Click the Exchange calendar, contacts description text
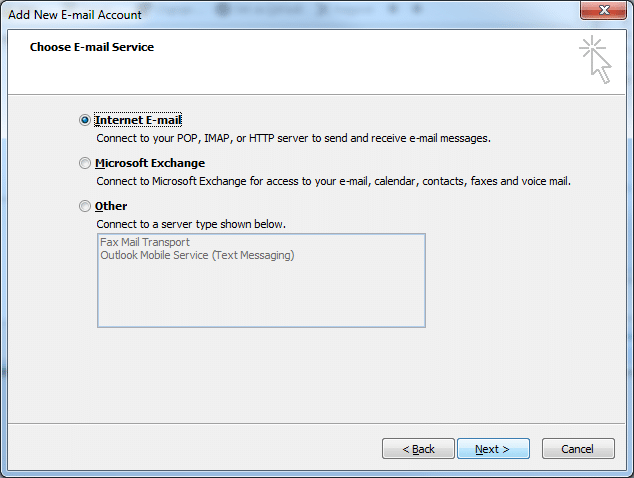 tap(334, 181)
